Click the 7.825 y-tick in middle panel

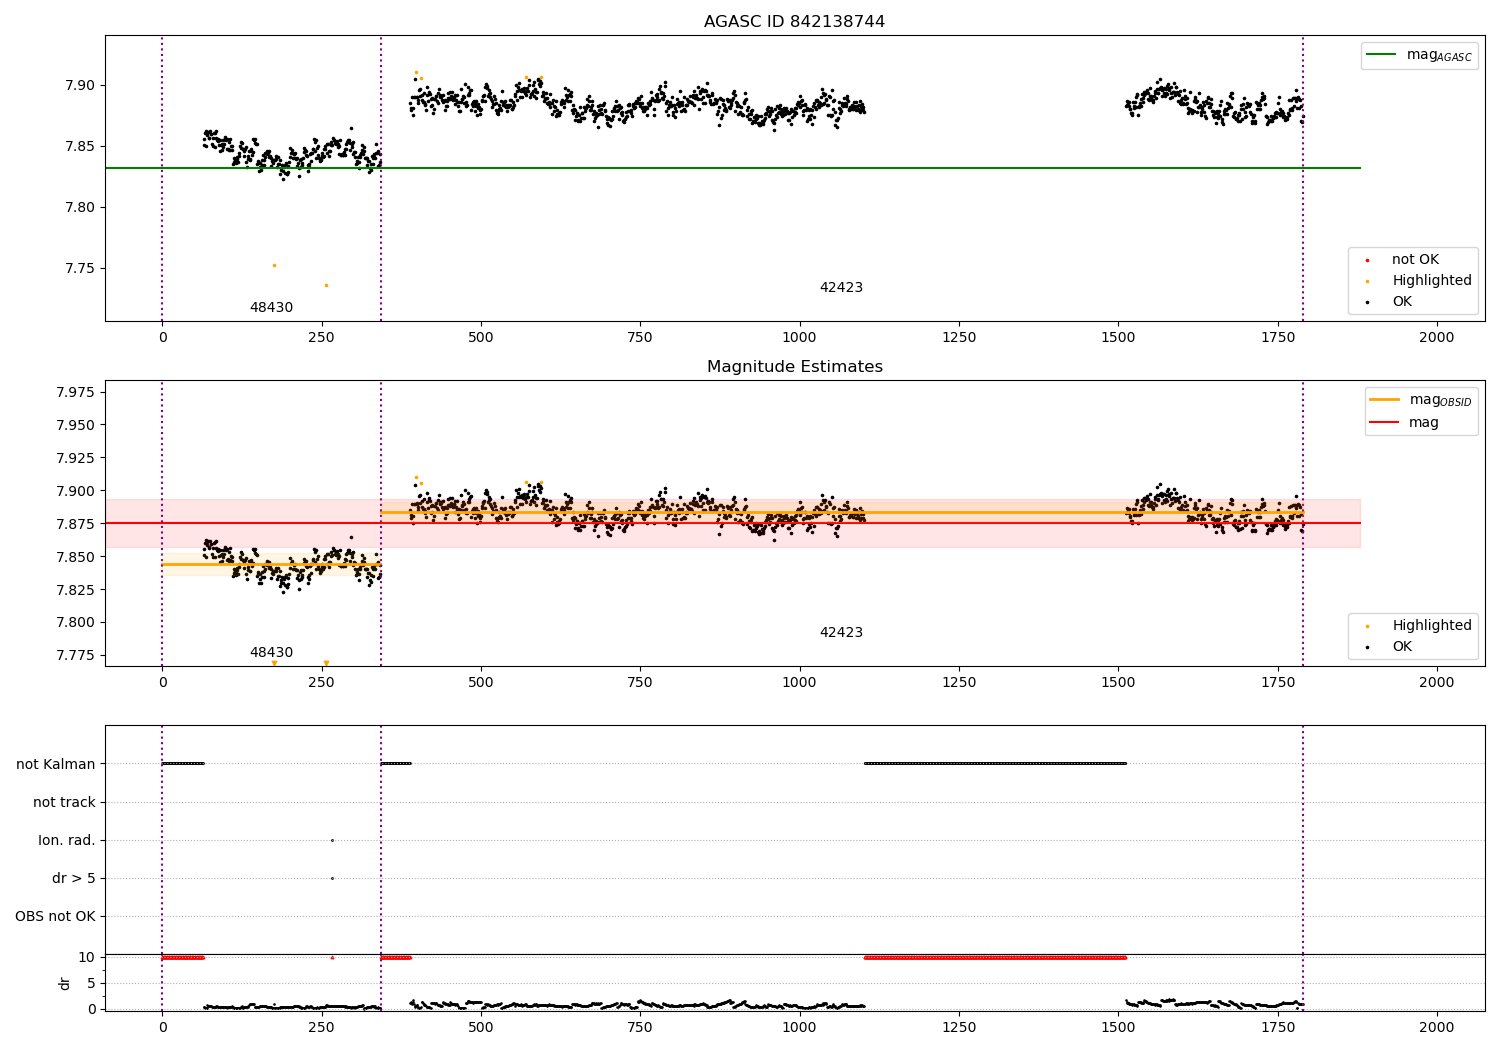75,590
